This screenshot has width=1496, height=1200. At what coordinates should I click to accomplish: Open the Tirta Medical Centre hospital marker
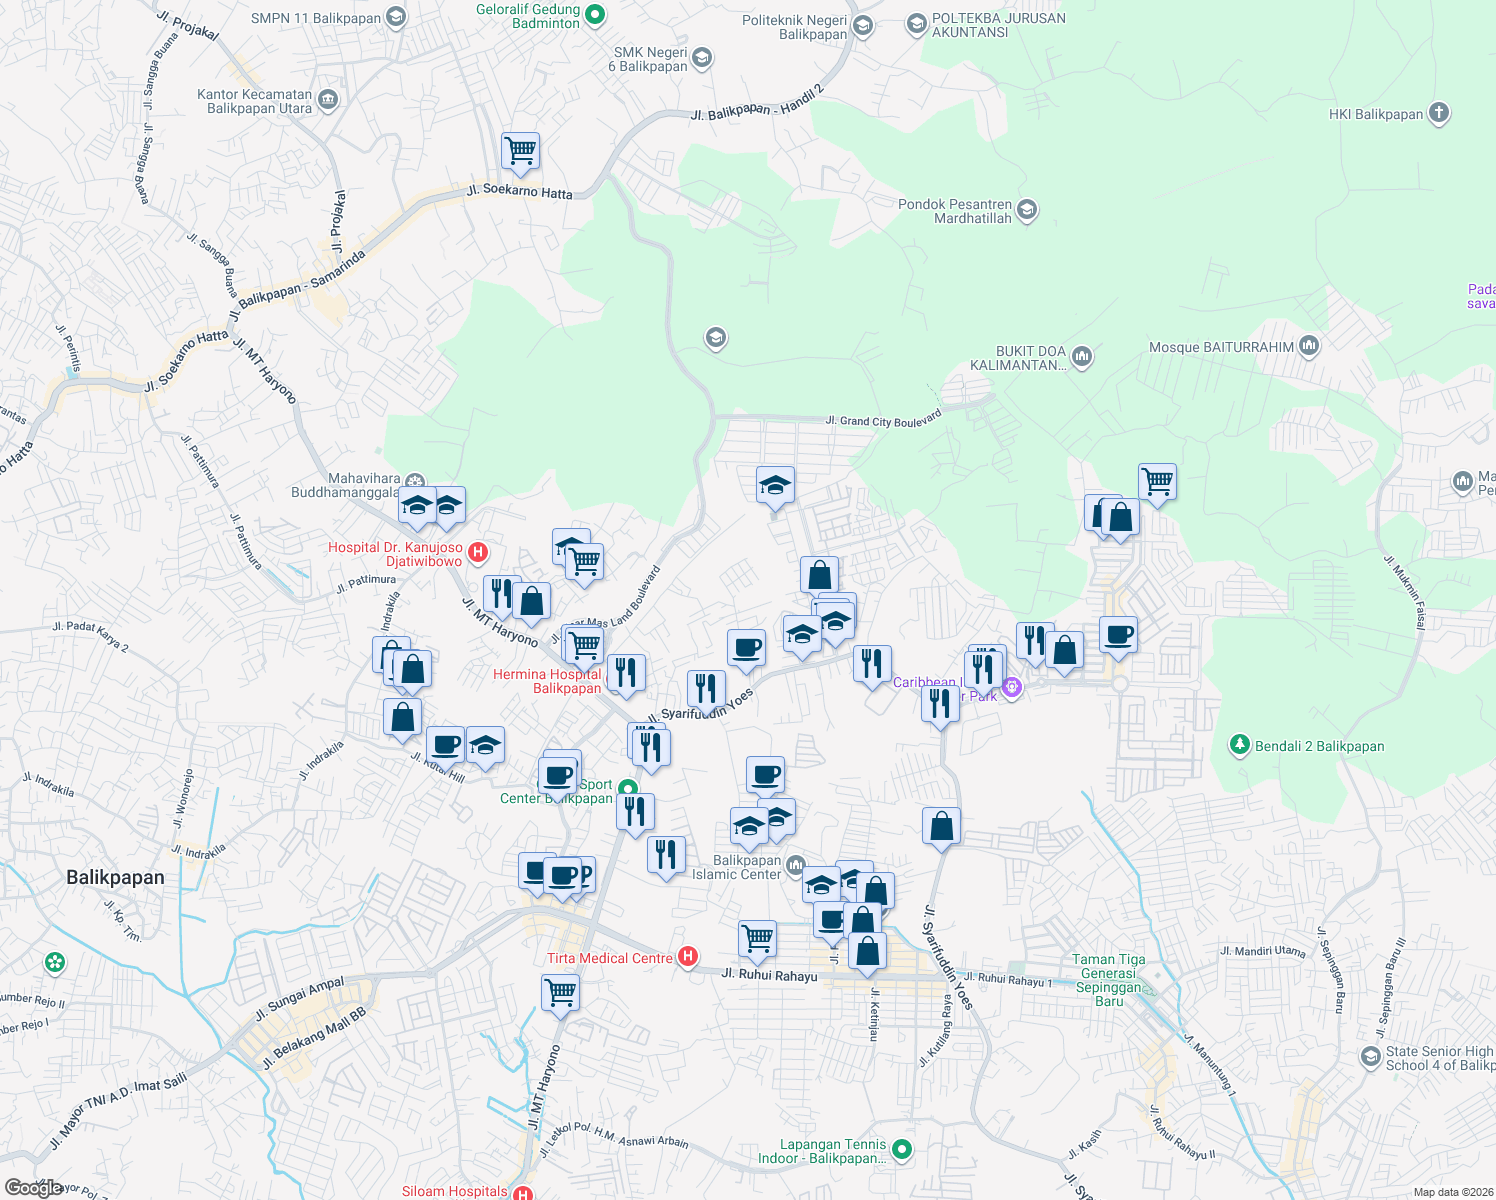(687, 957)
